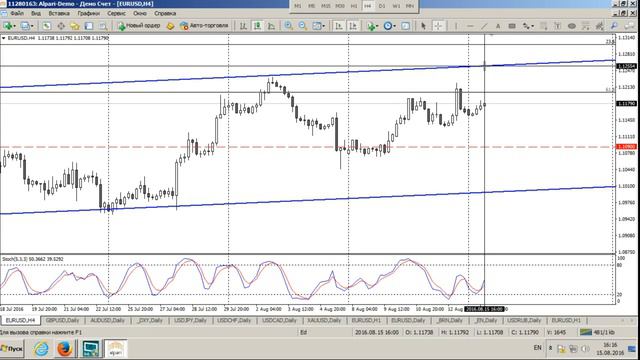Switch chart to candlesticks mode

(257, 26)
